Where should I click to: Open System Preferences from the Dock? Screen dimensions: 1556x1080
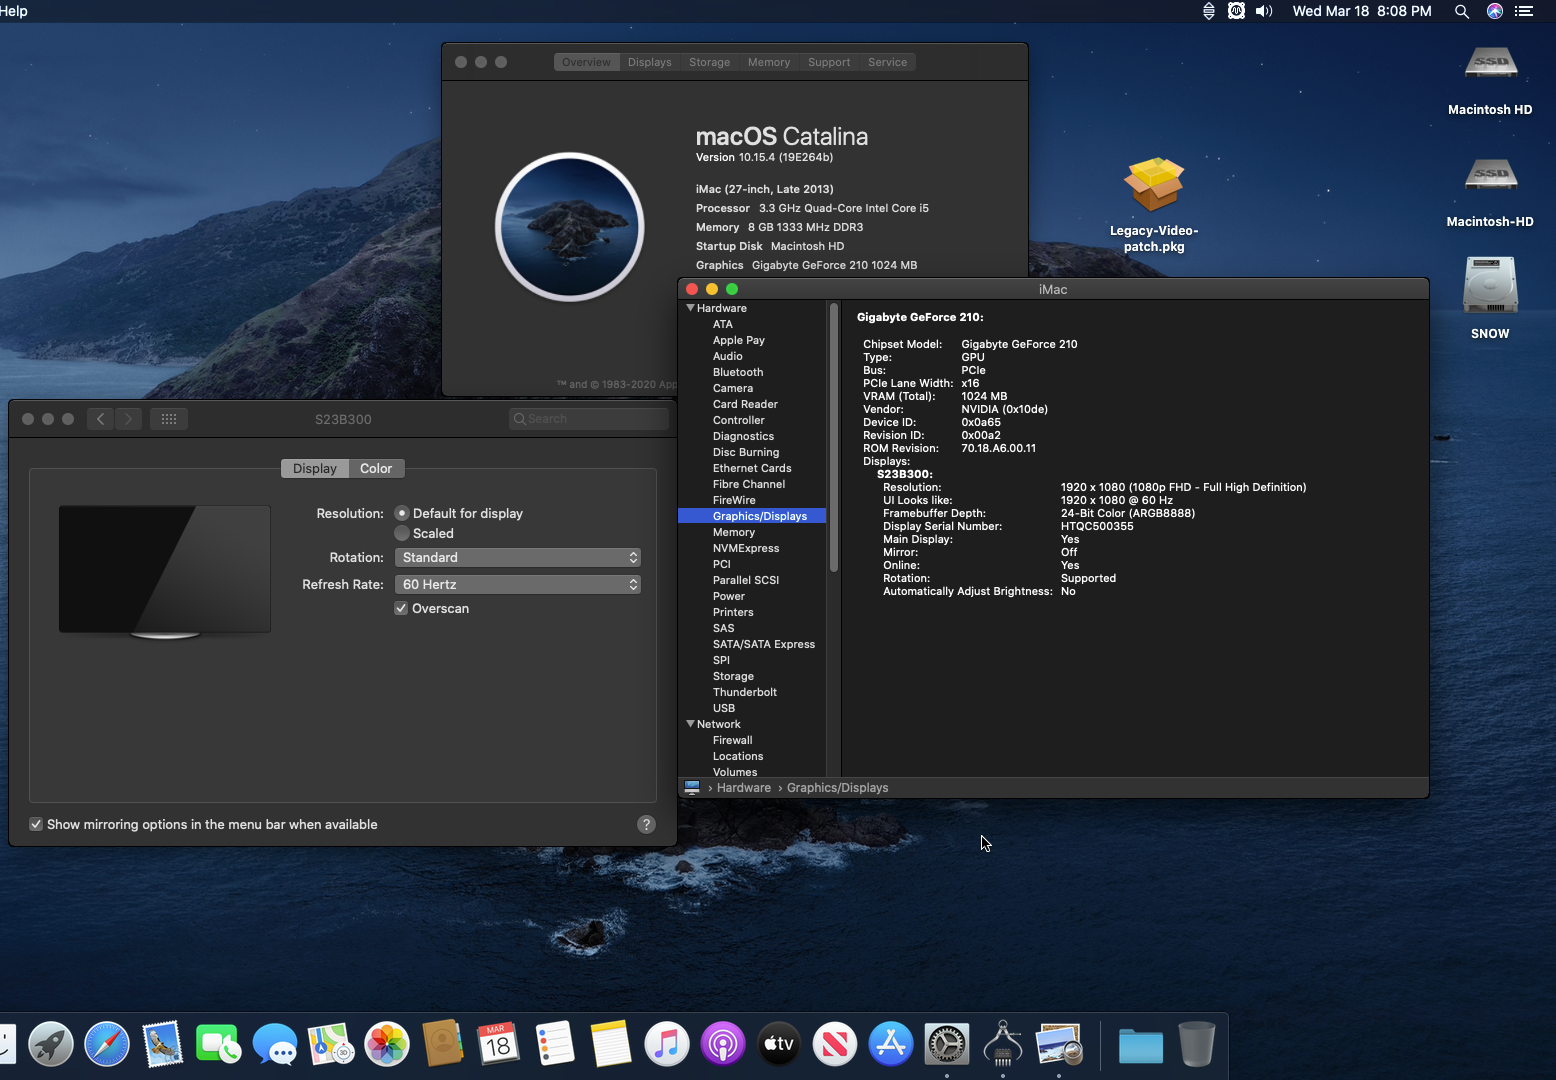pyautogui.click(x=947, y=1045)
